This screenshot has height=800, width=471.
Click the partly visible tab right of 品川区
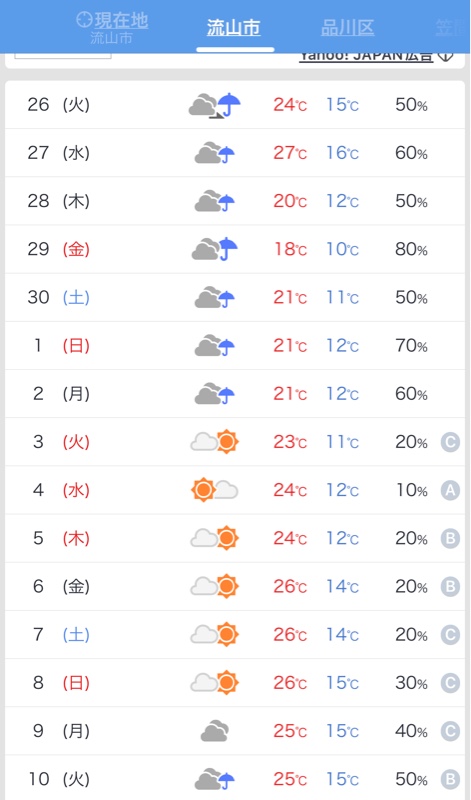[452, 28]
